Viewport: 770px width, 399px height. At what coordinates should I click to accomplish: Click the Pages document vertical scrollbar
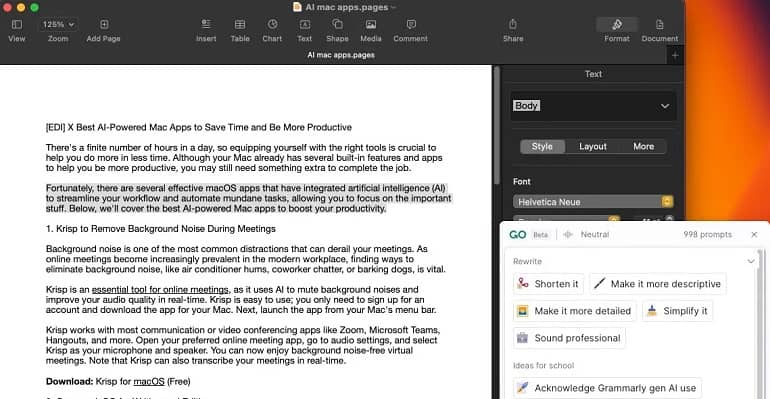pos(497,125)
